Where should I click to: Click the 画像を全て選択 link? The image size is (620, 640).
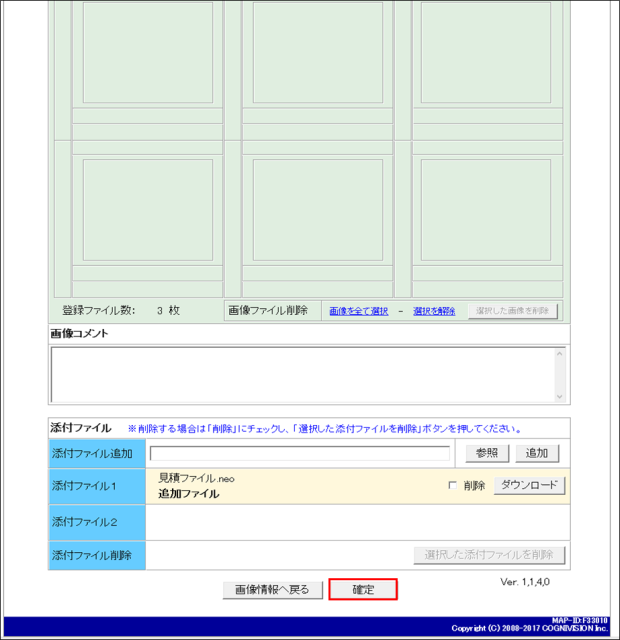click(359, 311)
